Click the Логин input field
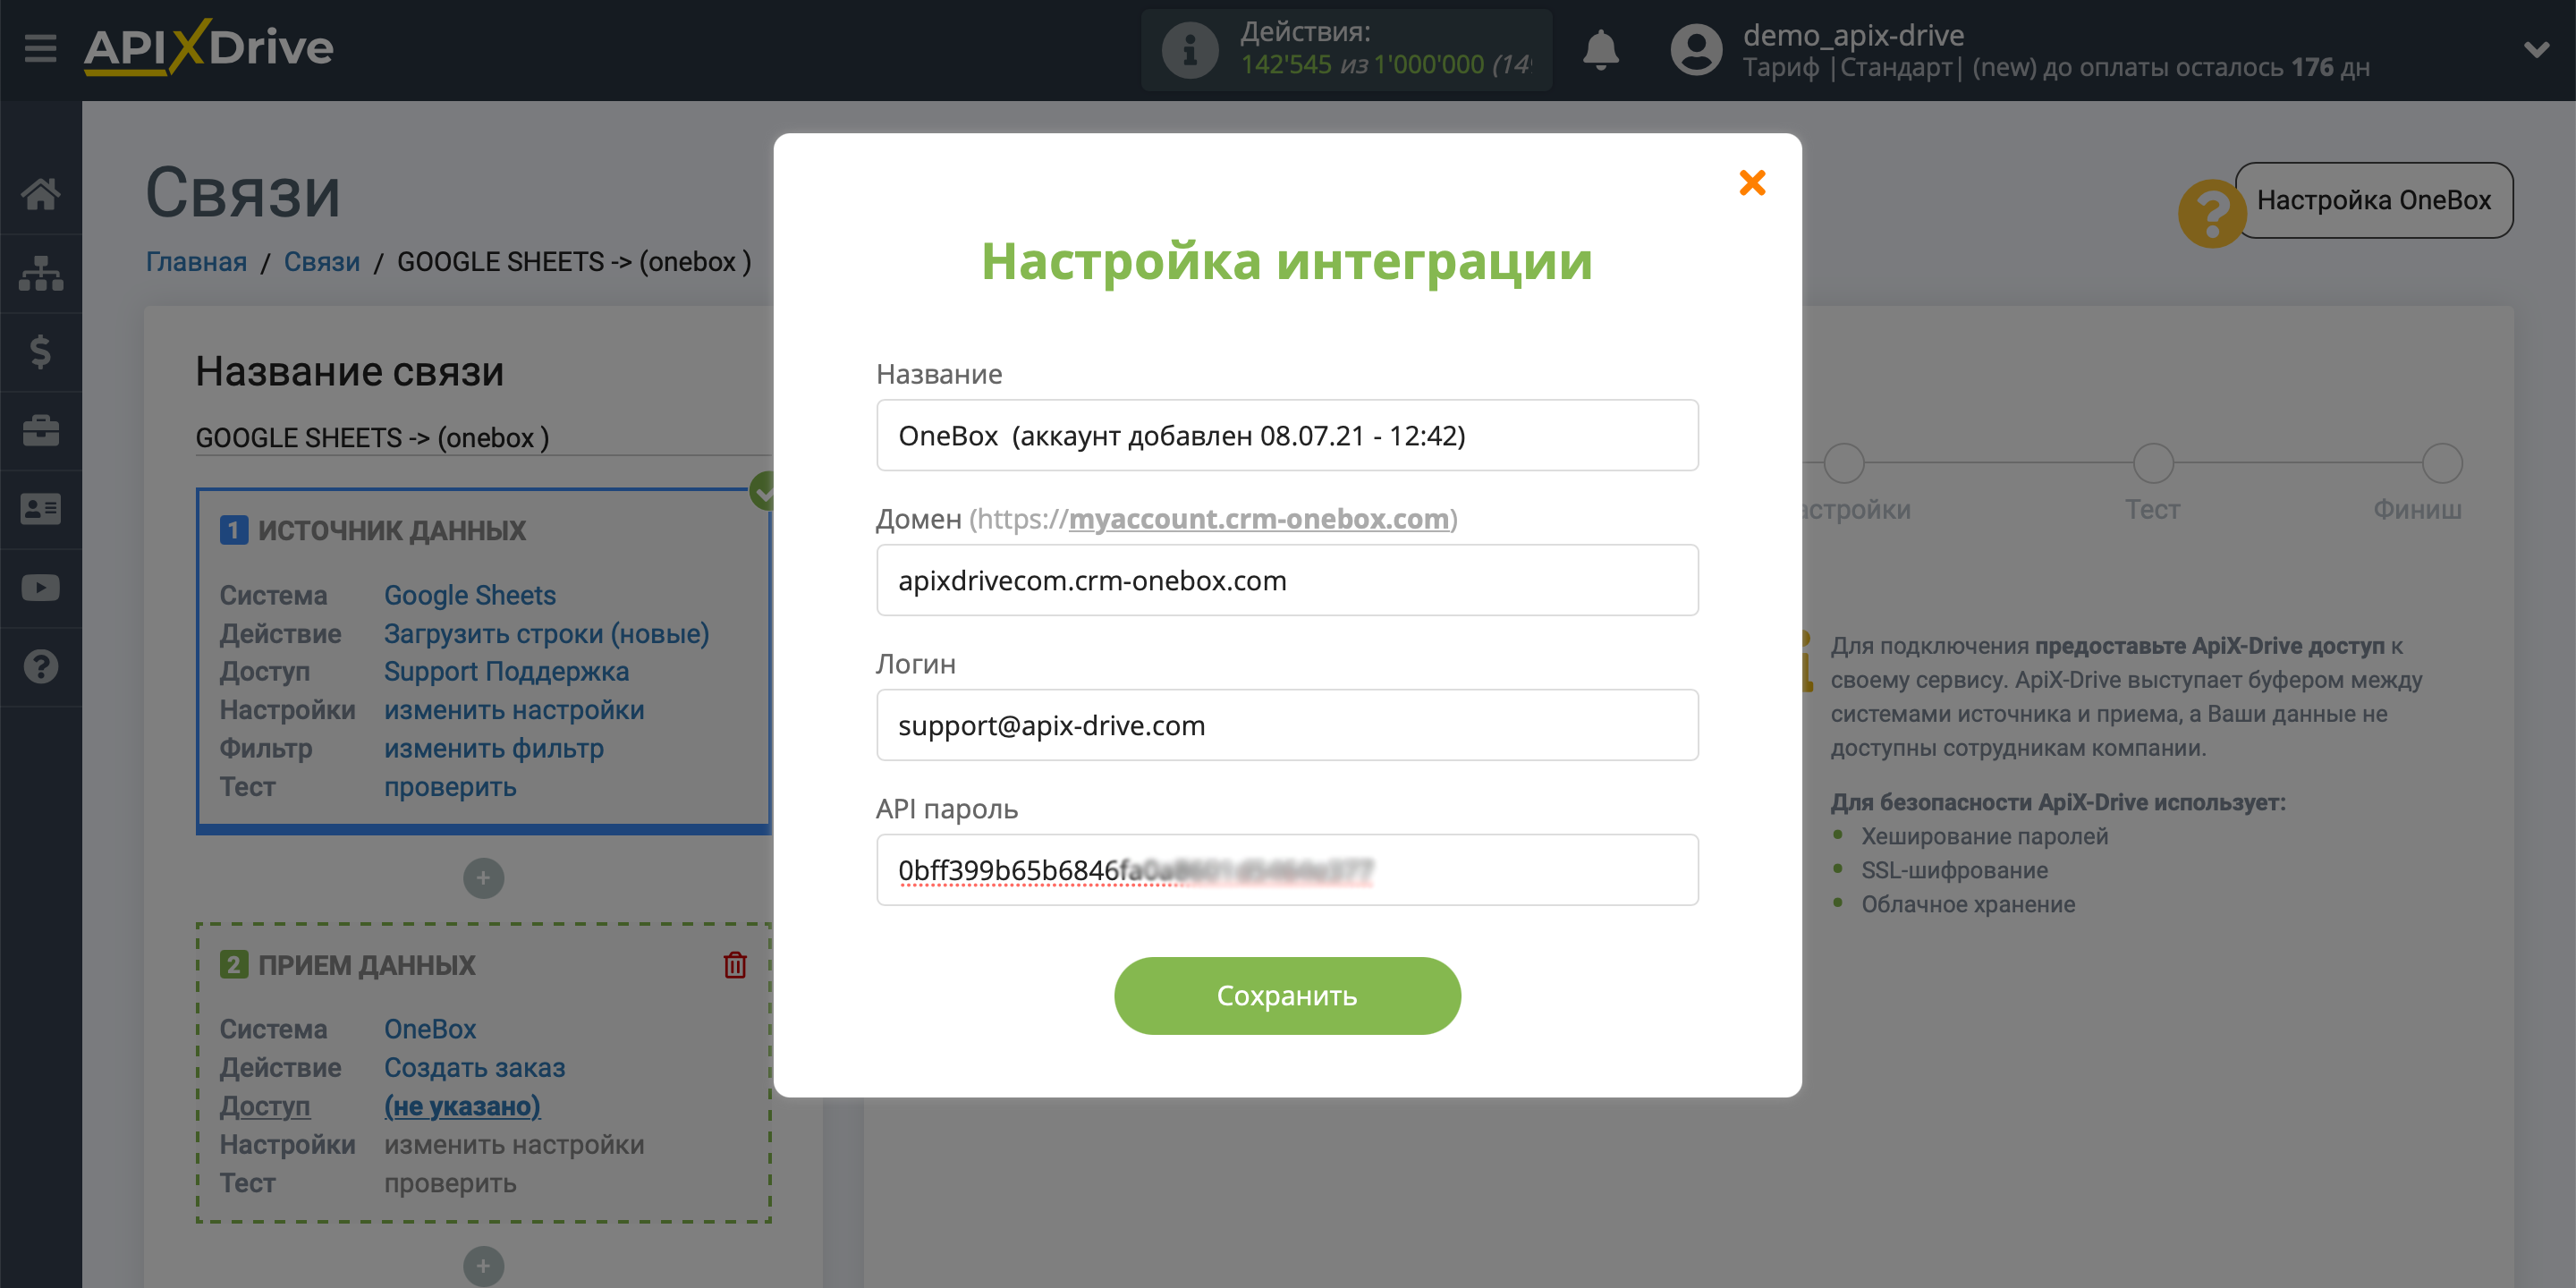This screenshot has width=2576, height=1288. point(1287,725)
